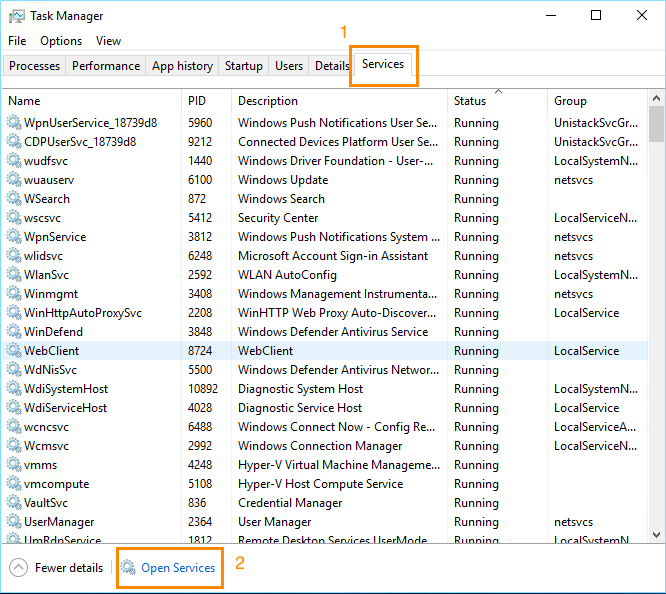The height and width of the screenshot is (594, 666).
Task: Switch to the Startup tab
Action: coord(243,66)
